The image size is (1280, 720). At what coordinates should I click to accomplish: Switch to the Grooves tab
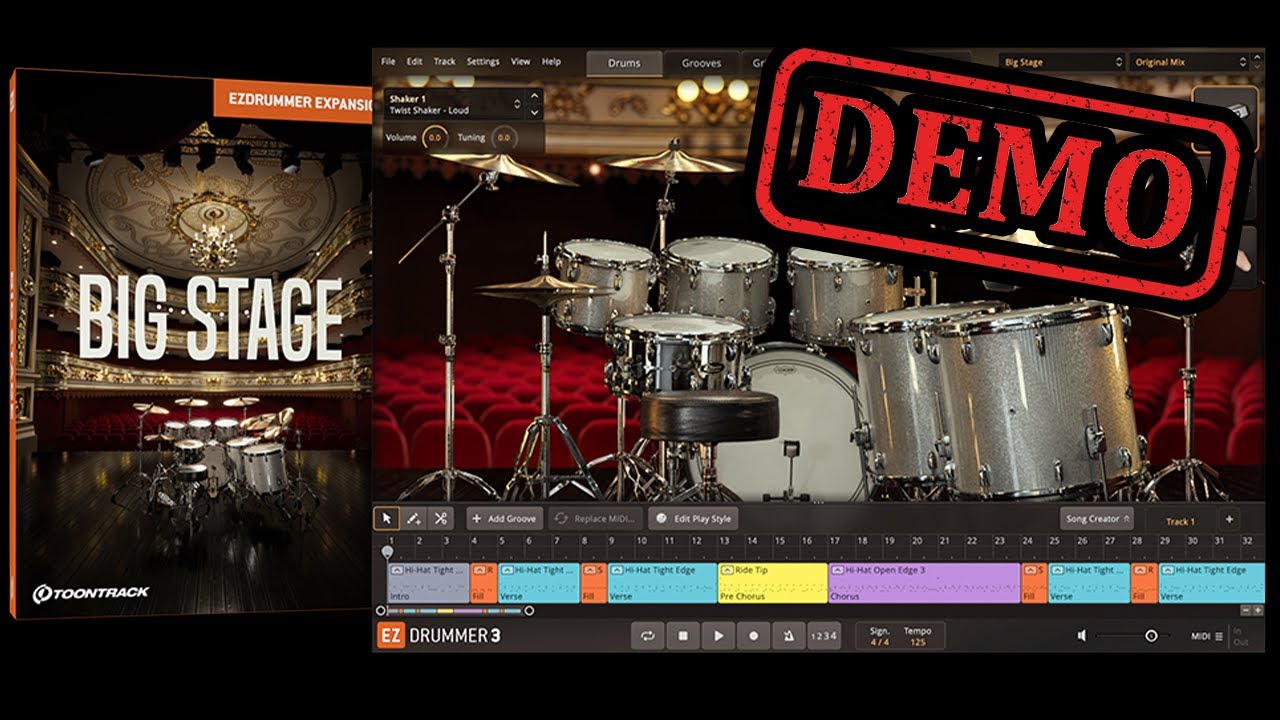tap(701, 63)
